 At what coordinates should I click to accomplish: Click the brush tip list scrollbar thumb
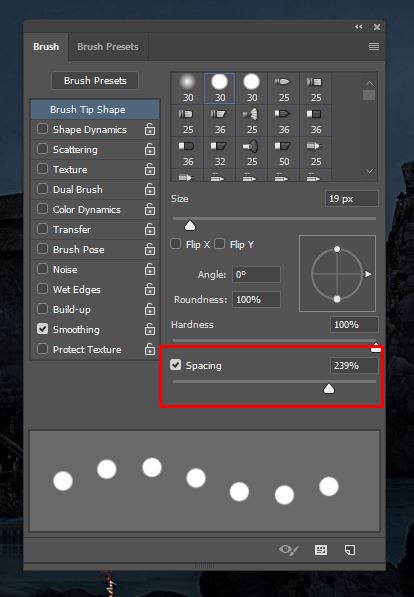[x=369, y=95]
